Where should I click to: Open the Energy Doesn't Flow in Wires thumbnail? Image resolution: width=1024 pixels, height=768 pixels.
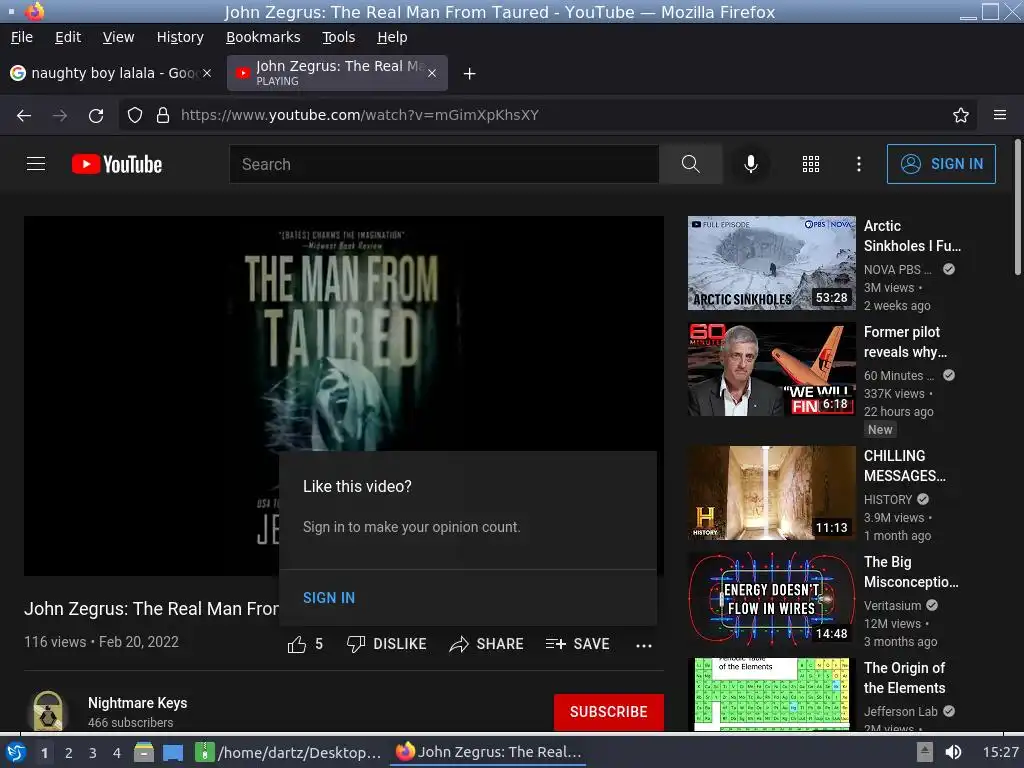point(771,599)
